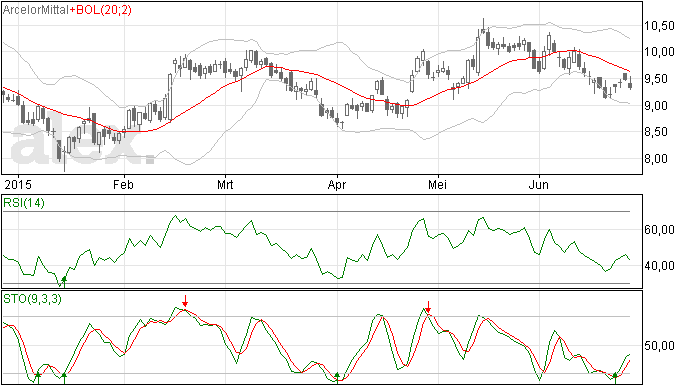Click the 10,00 price axis label
Image resolution: width=690 pixels, height=387 pixels.
[x=659, y=52]
